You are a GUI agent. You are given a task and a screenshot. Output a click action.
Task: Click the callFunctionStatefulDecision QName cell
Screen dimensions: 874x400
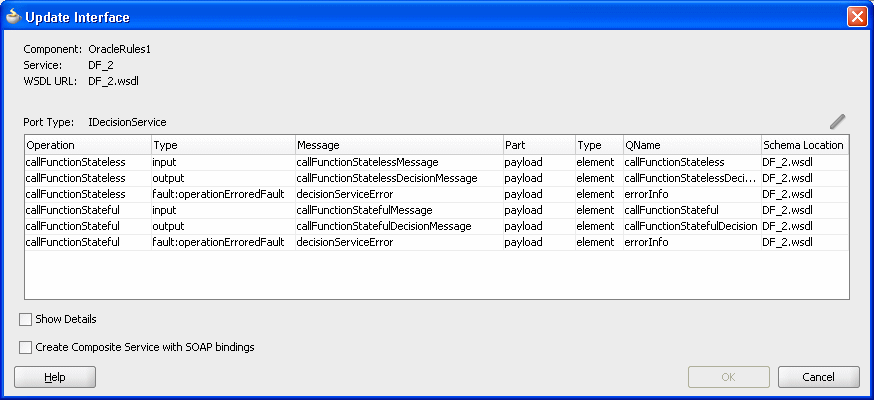(x=692, y=227)
